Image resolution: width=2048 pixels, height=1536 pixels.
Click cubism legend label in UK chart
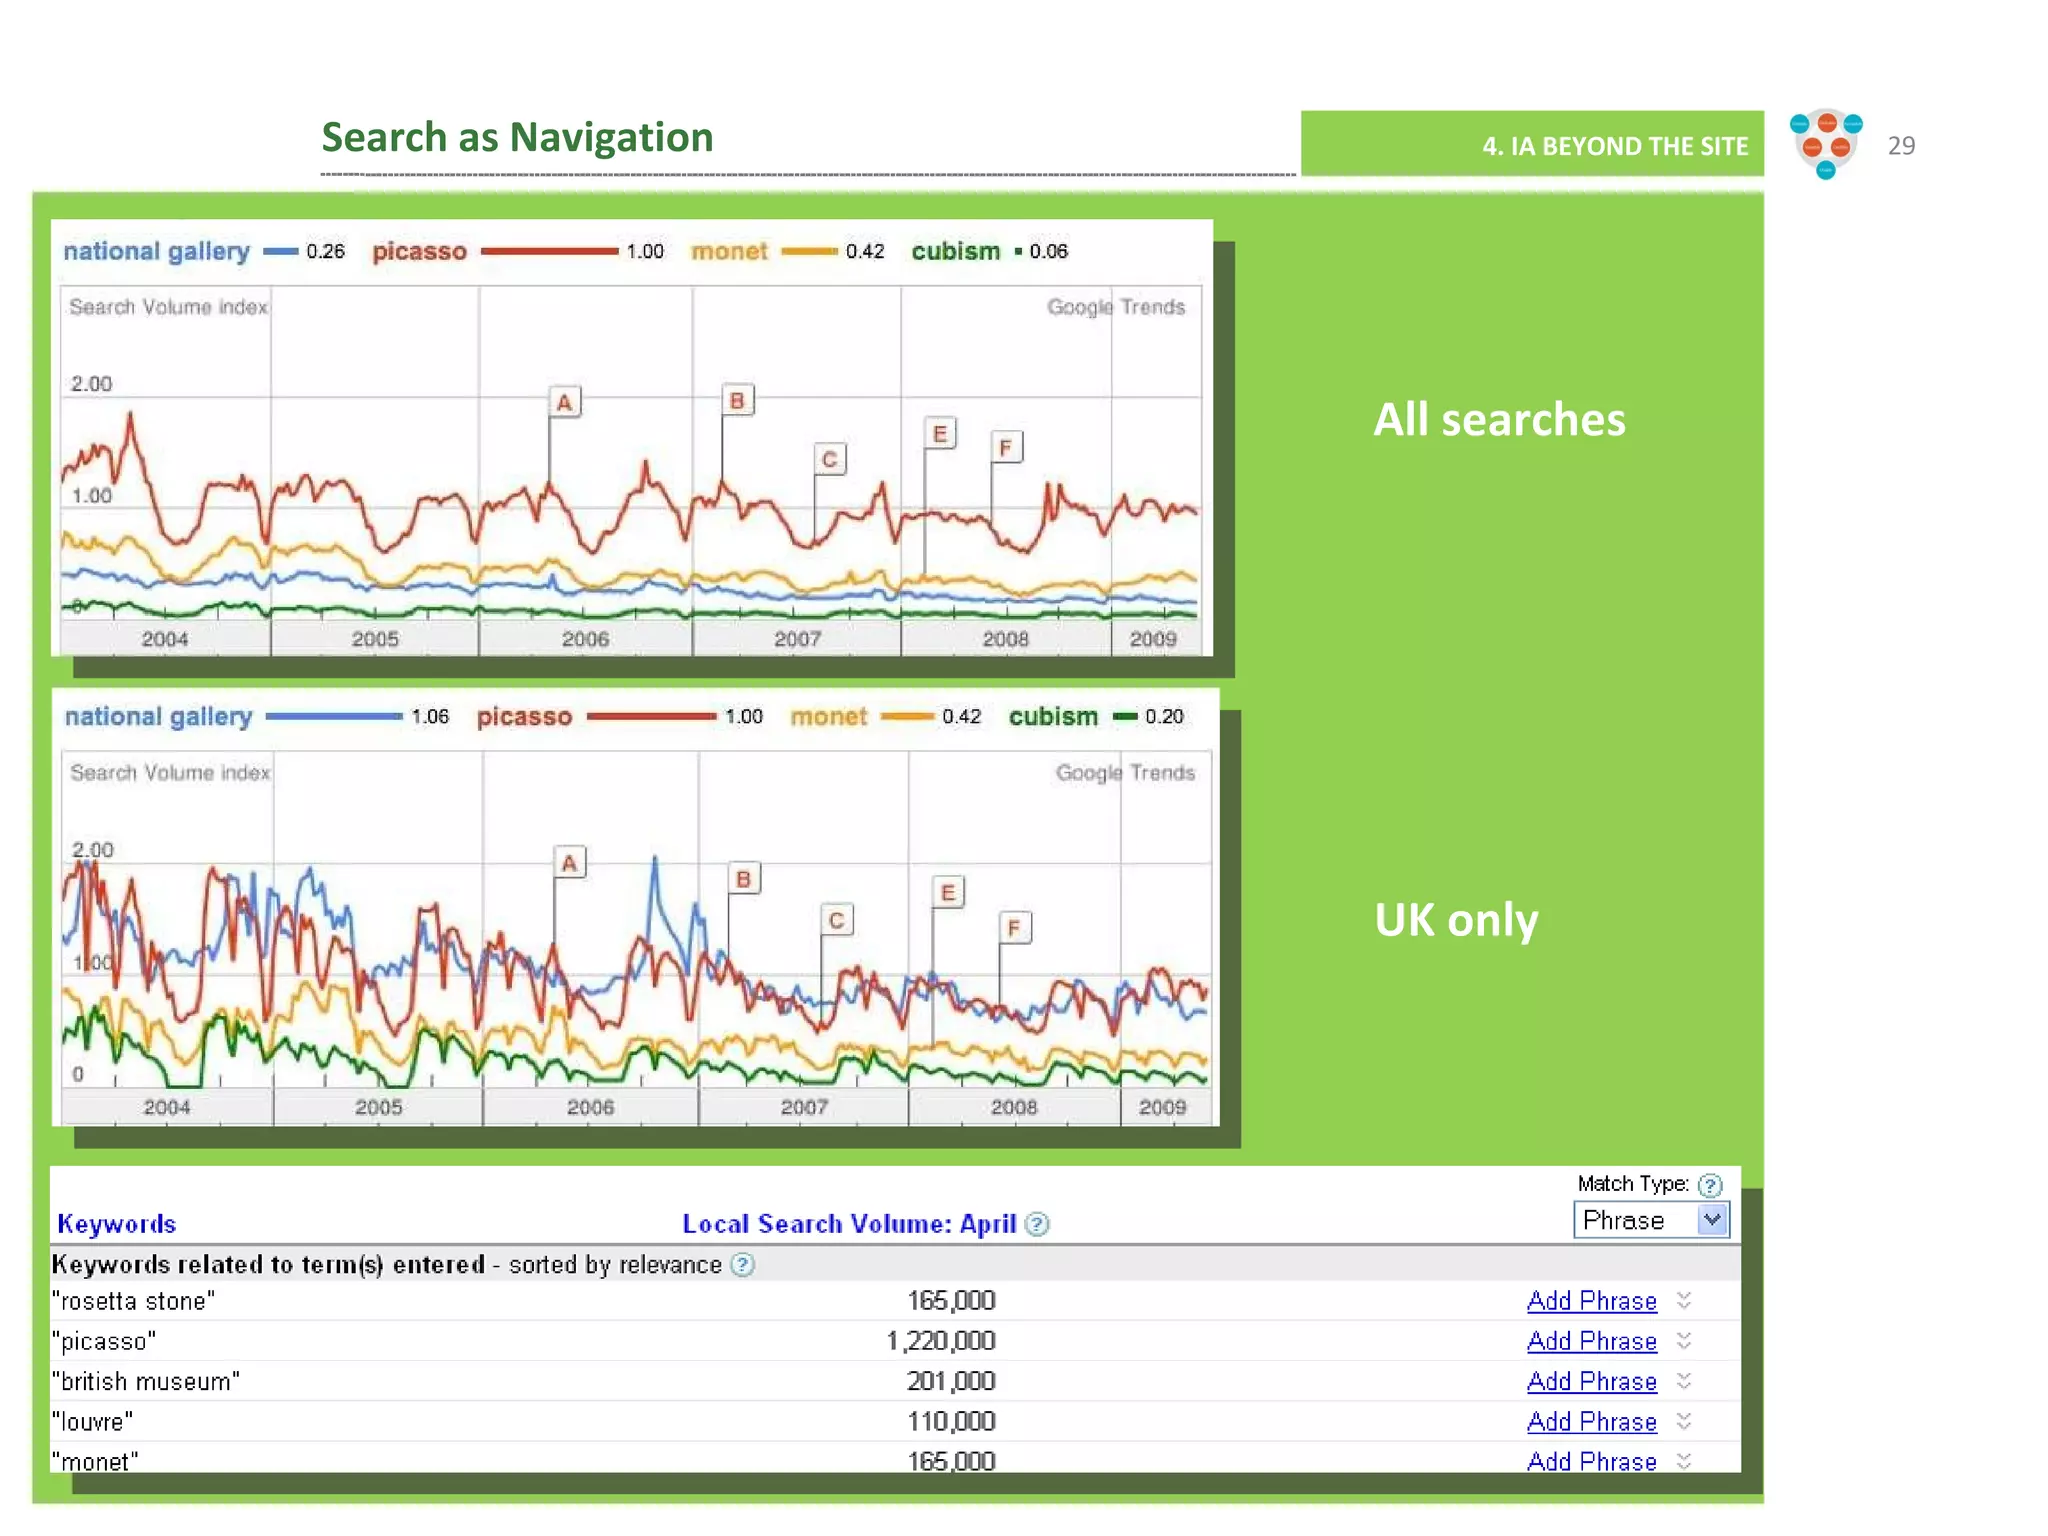pyautogui.click(x=1053, y=717)
